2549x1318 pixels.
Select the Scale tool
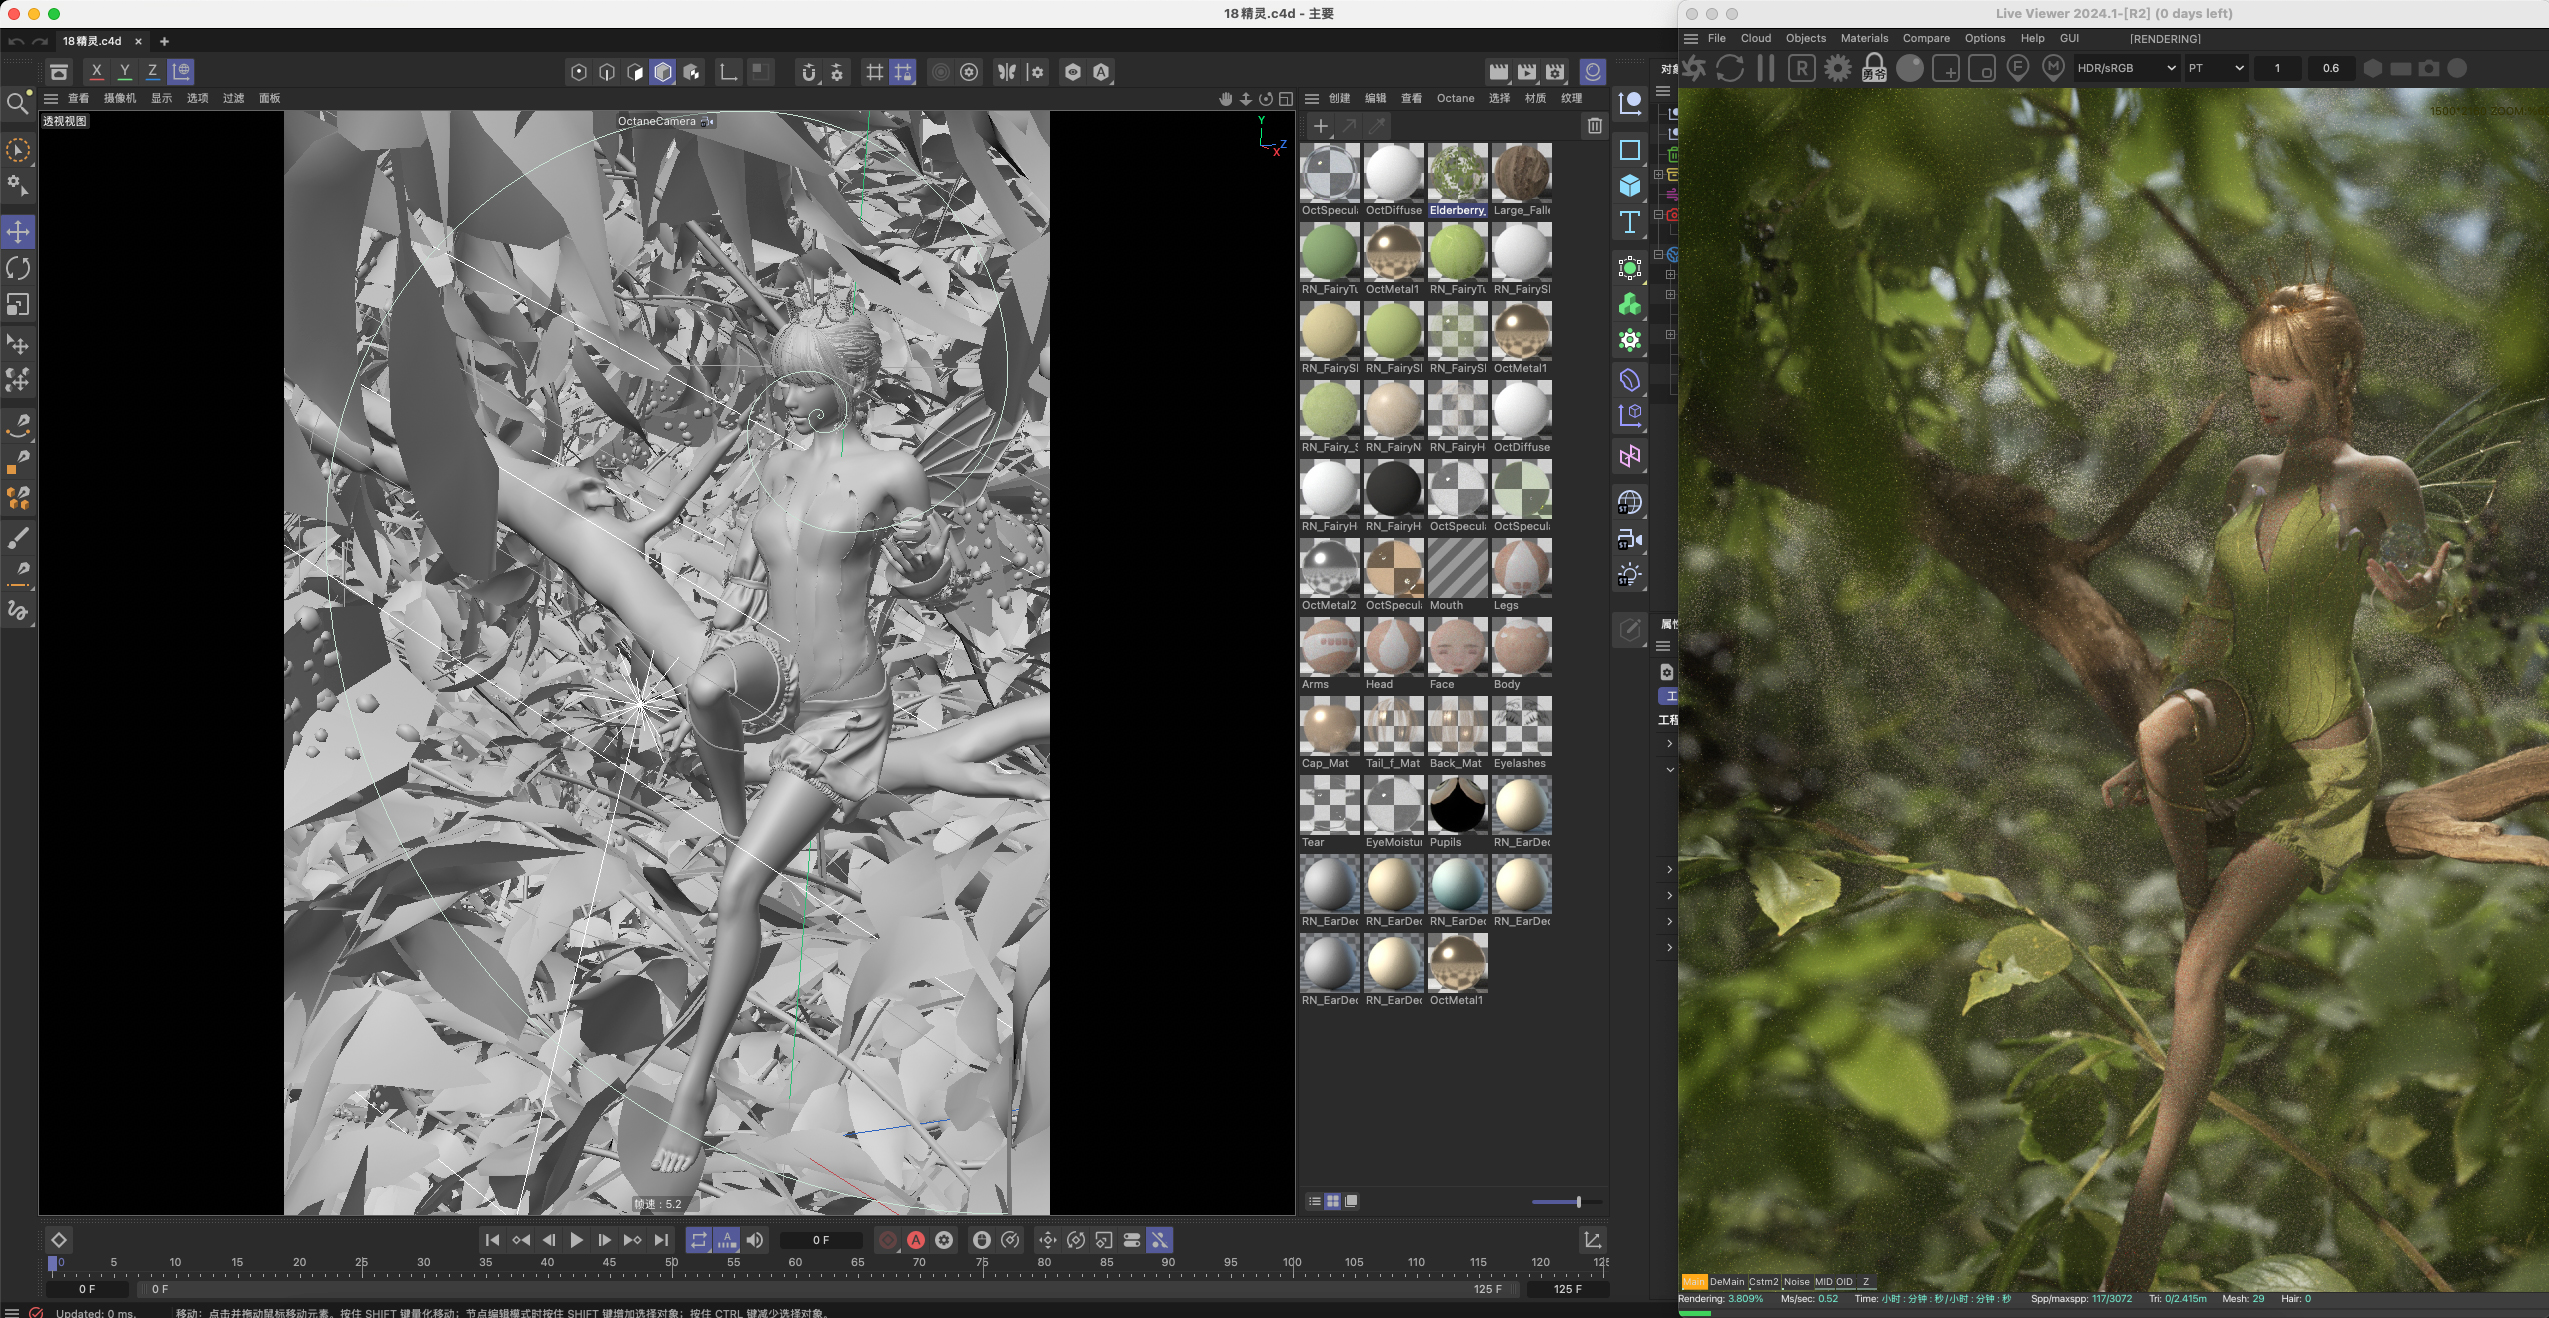click(x=18, y=306)
